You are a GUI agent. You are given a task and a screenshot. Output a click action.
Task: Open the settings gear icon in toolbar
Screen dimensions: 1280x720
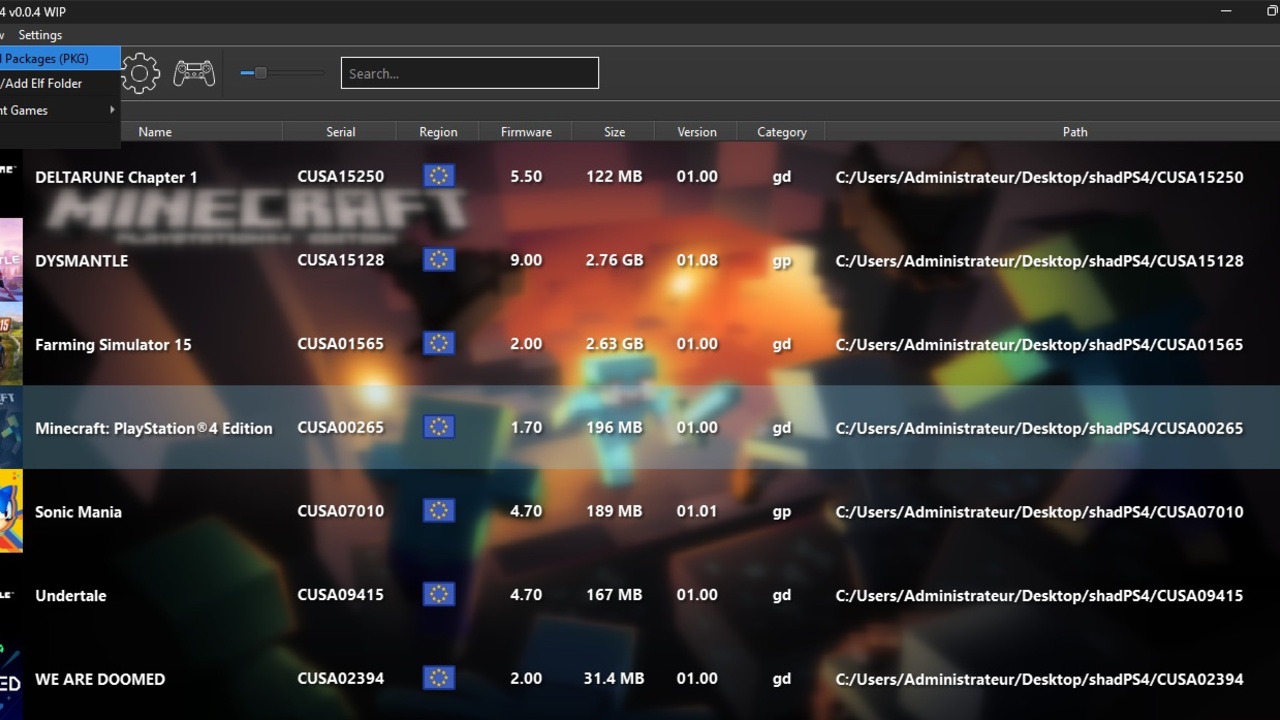(140, 73)
